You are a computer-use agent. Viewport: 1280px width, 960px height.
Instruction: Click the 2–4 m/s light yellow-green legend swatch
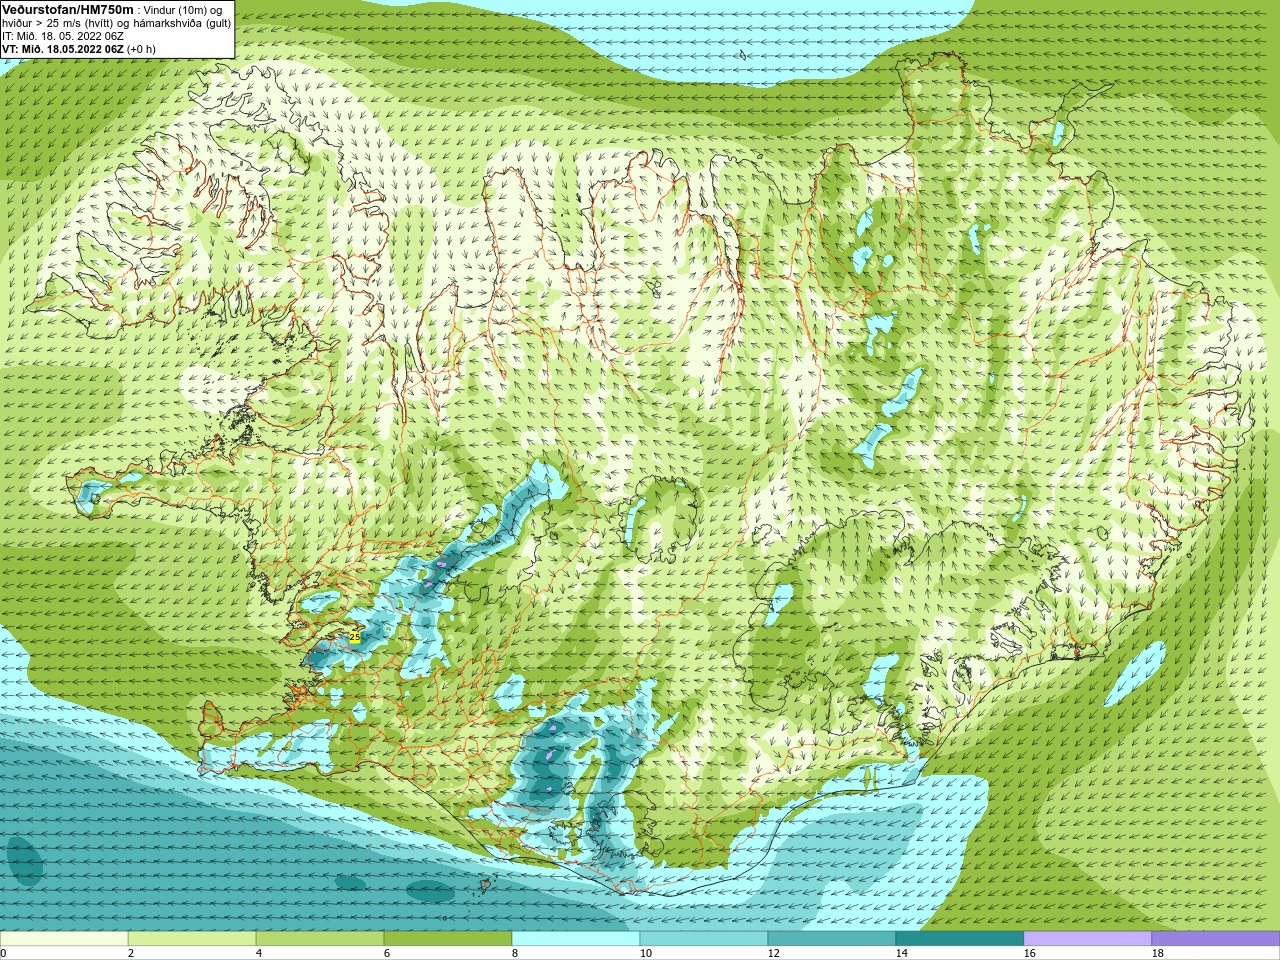click(x=192, y=939)
